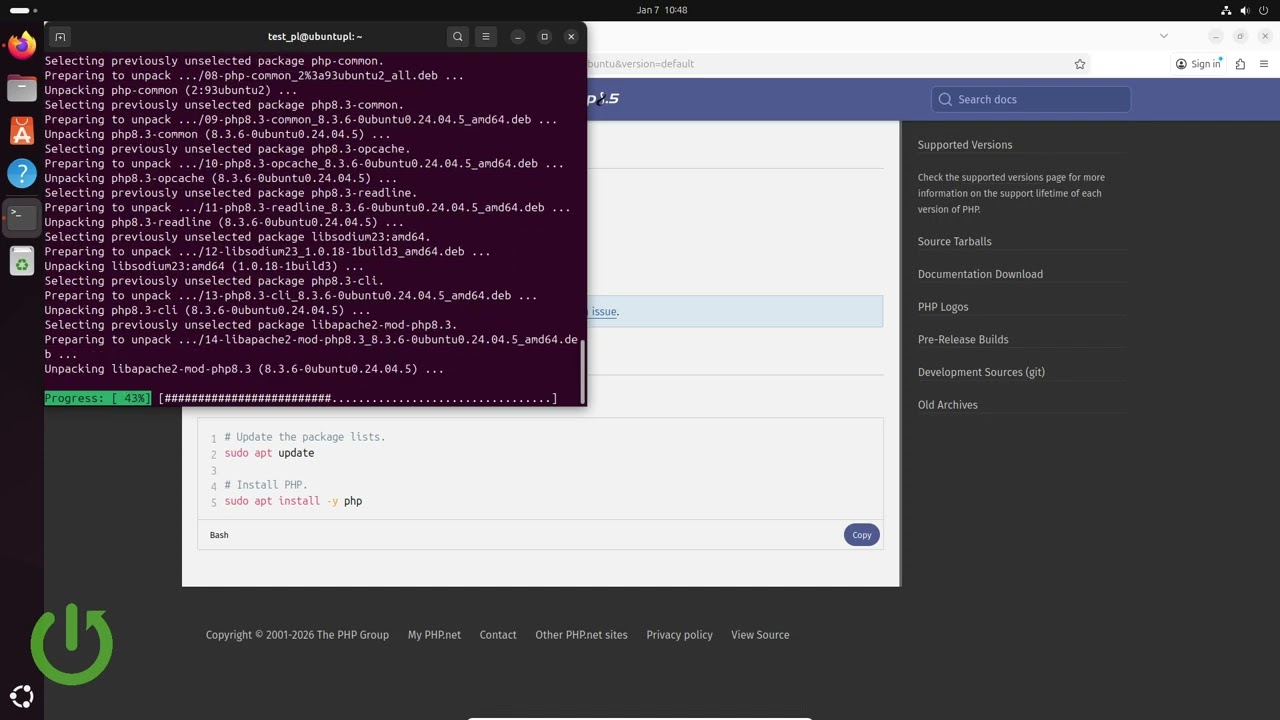Viewport: 1280px width, 720px height.
Task: Open the Files app in the dock
Action: point(22,88)
